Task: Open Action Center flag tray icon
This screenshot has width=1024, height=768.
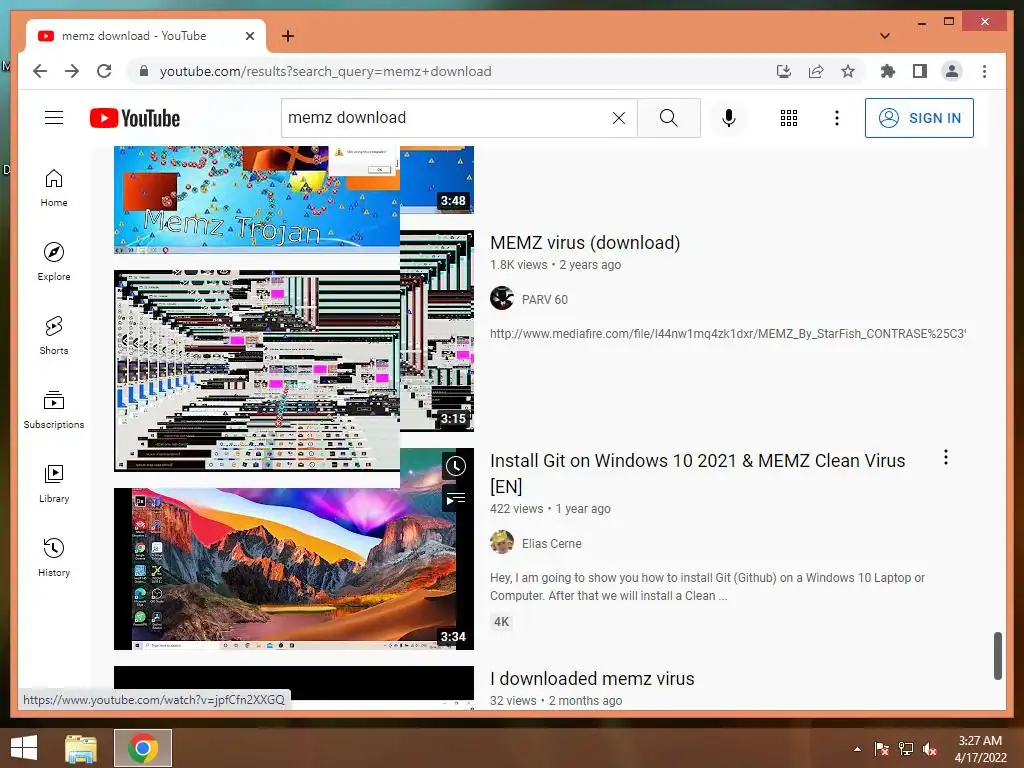Action: pos(882,749)
